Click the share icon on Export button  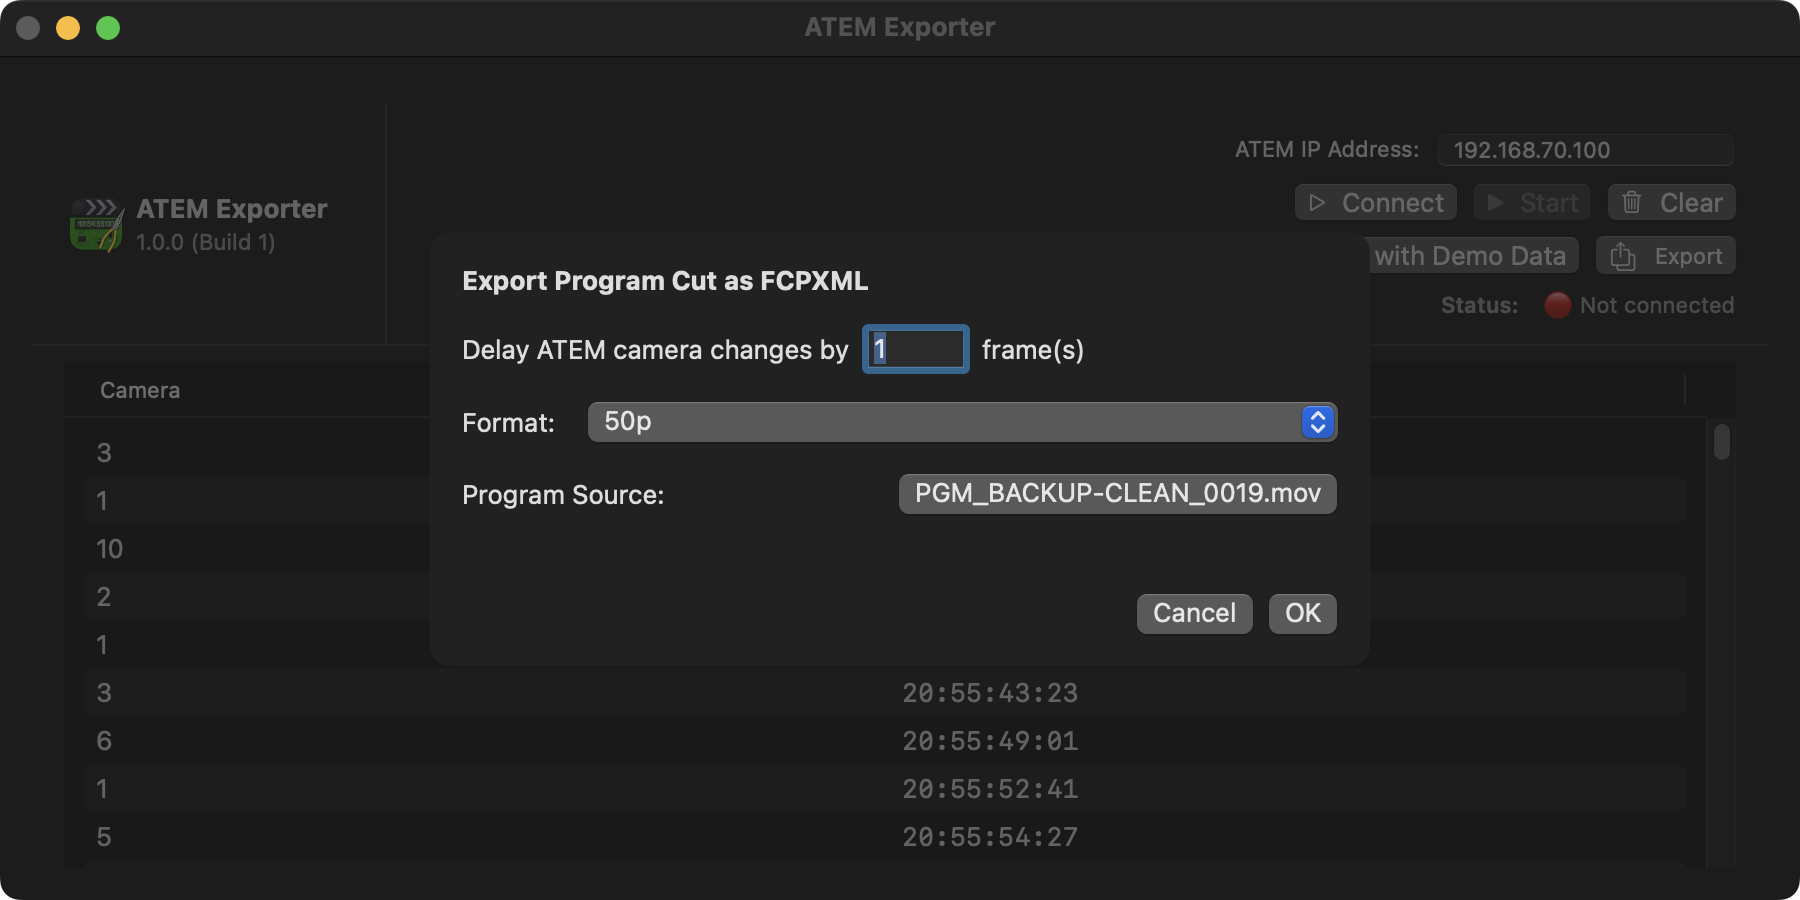[x=1623, y=257]
